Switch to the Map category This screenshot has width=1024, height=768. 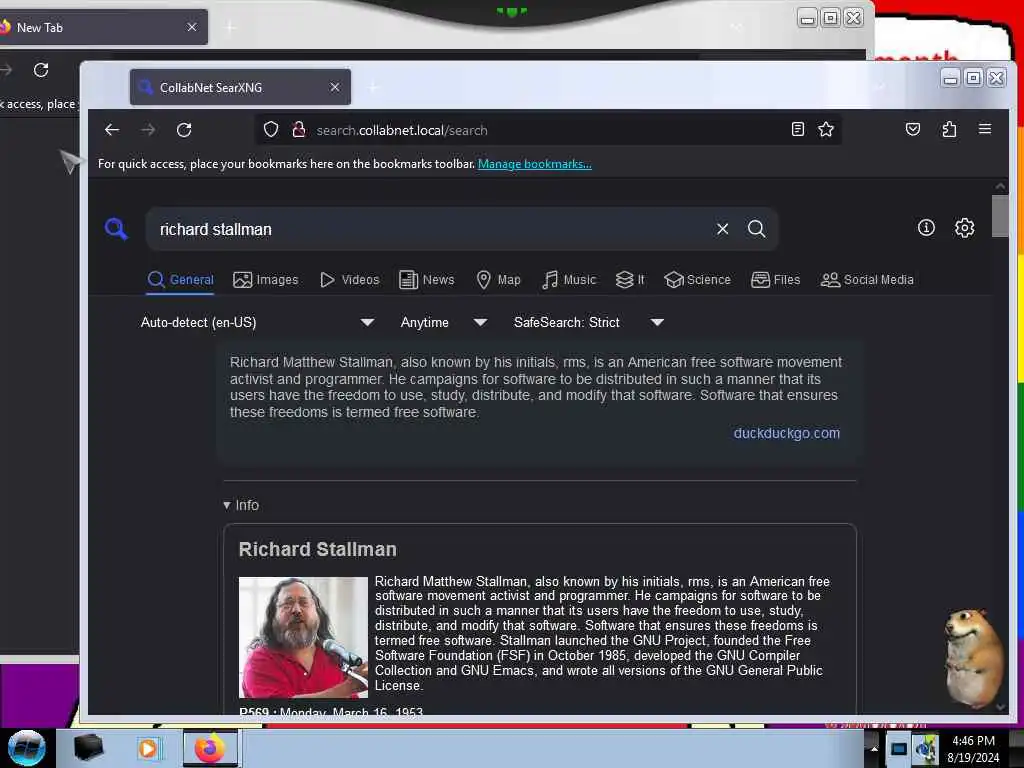[498, 280]
